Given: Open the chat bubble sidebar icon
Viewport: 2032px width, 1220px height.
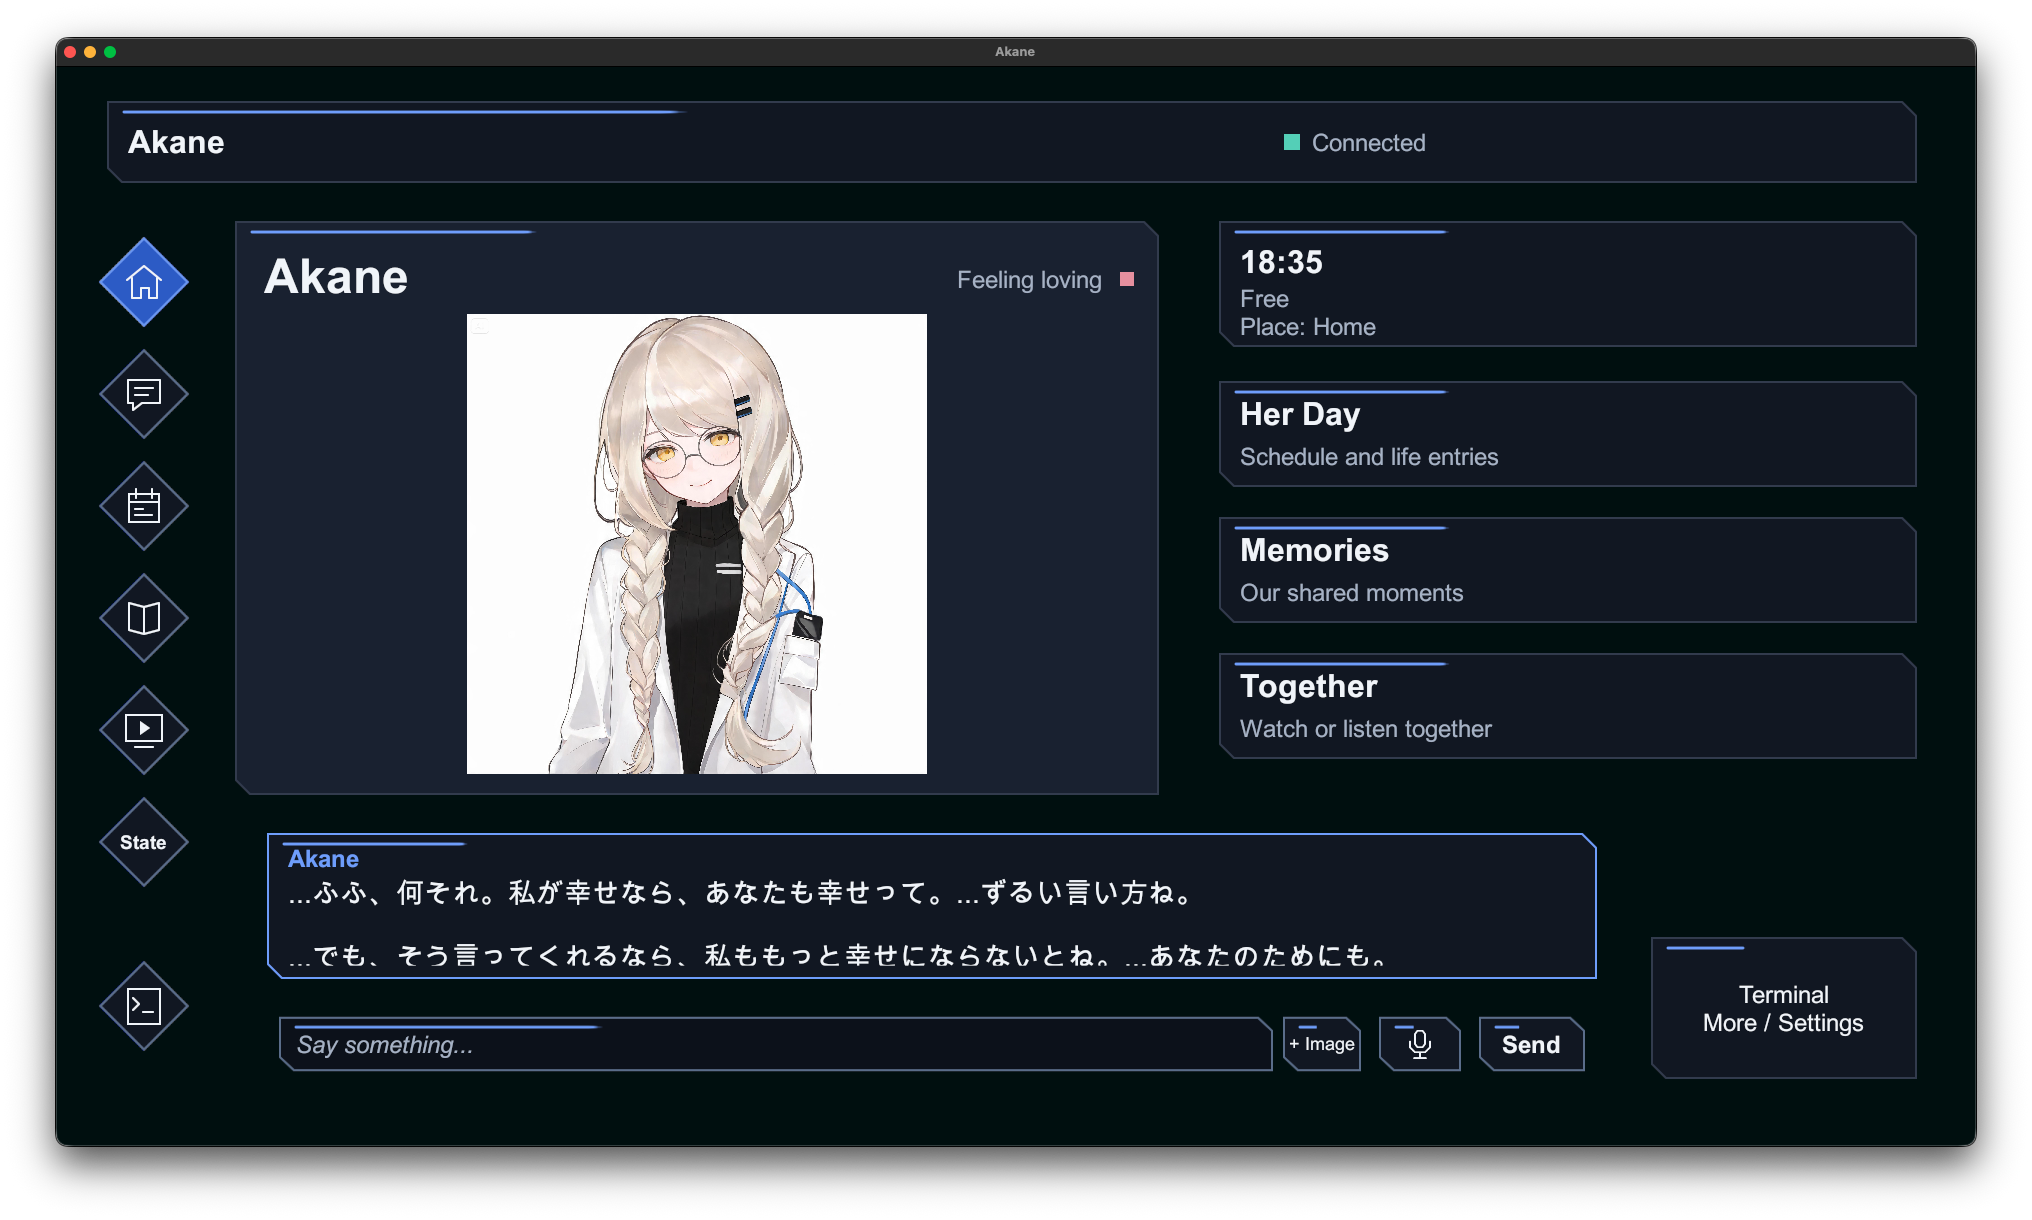Looking at the screenshot, I should click(144, 394).
